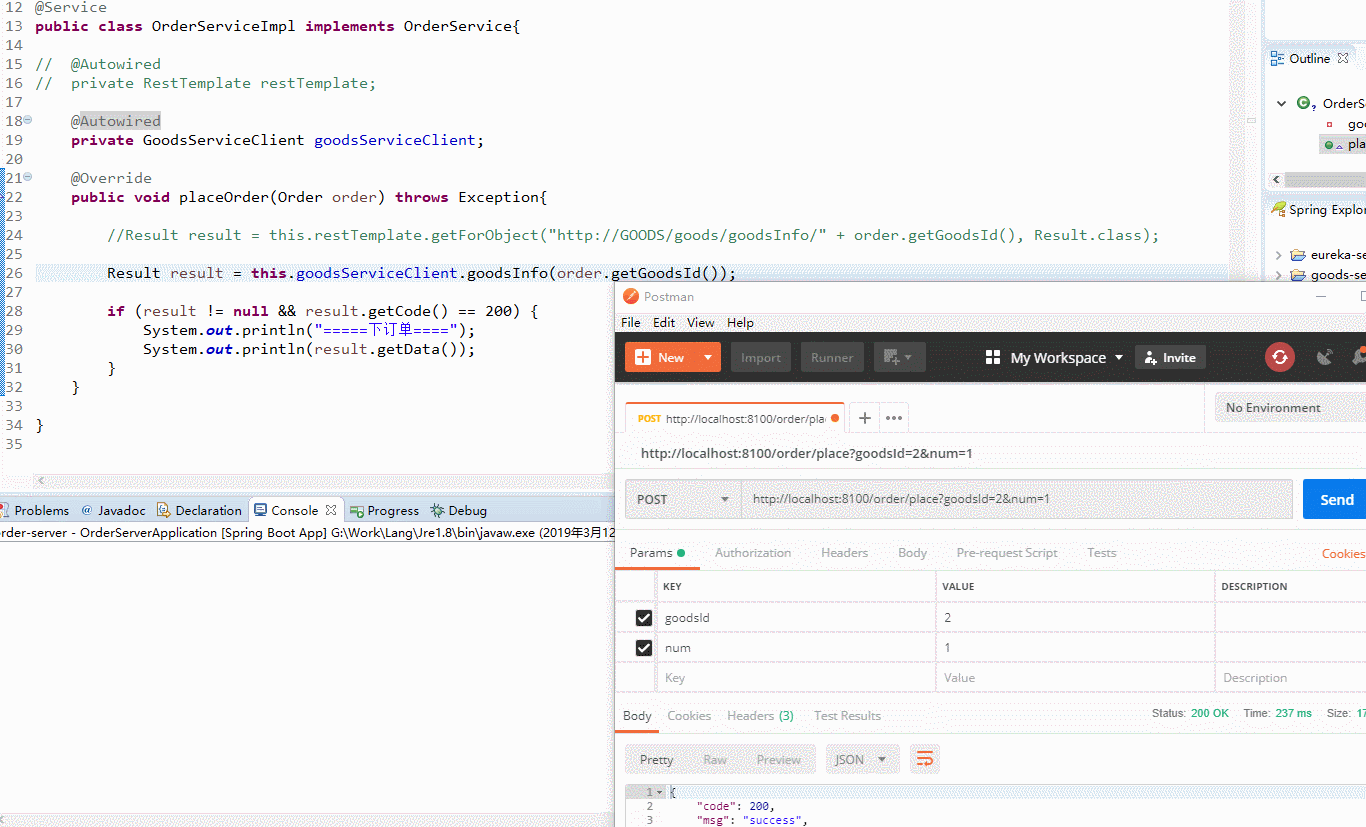Click the Runner button
The width and height of the screenshot is (1366, 827).
(832, 357)
